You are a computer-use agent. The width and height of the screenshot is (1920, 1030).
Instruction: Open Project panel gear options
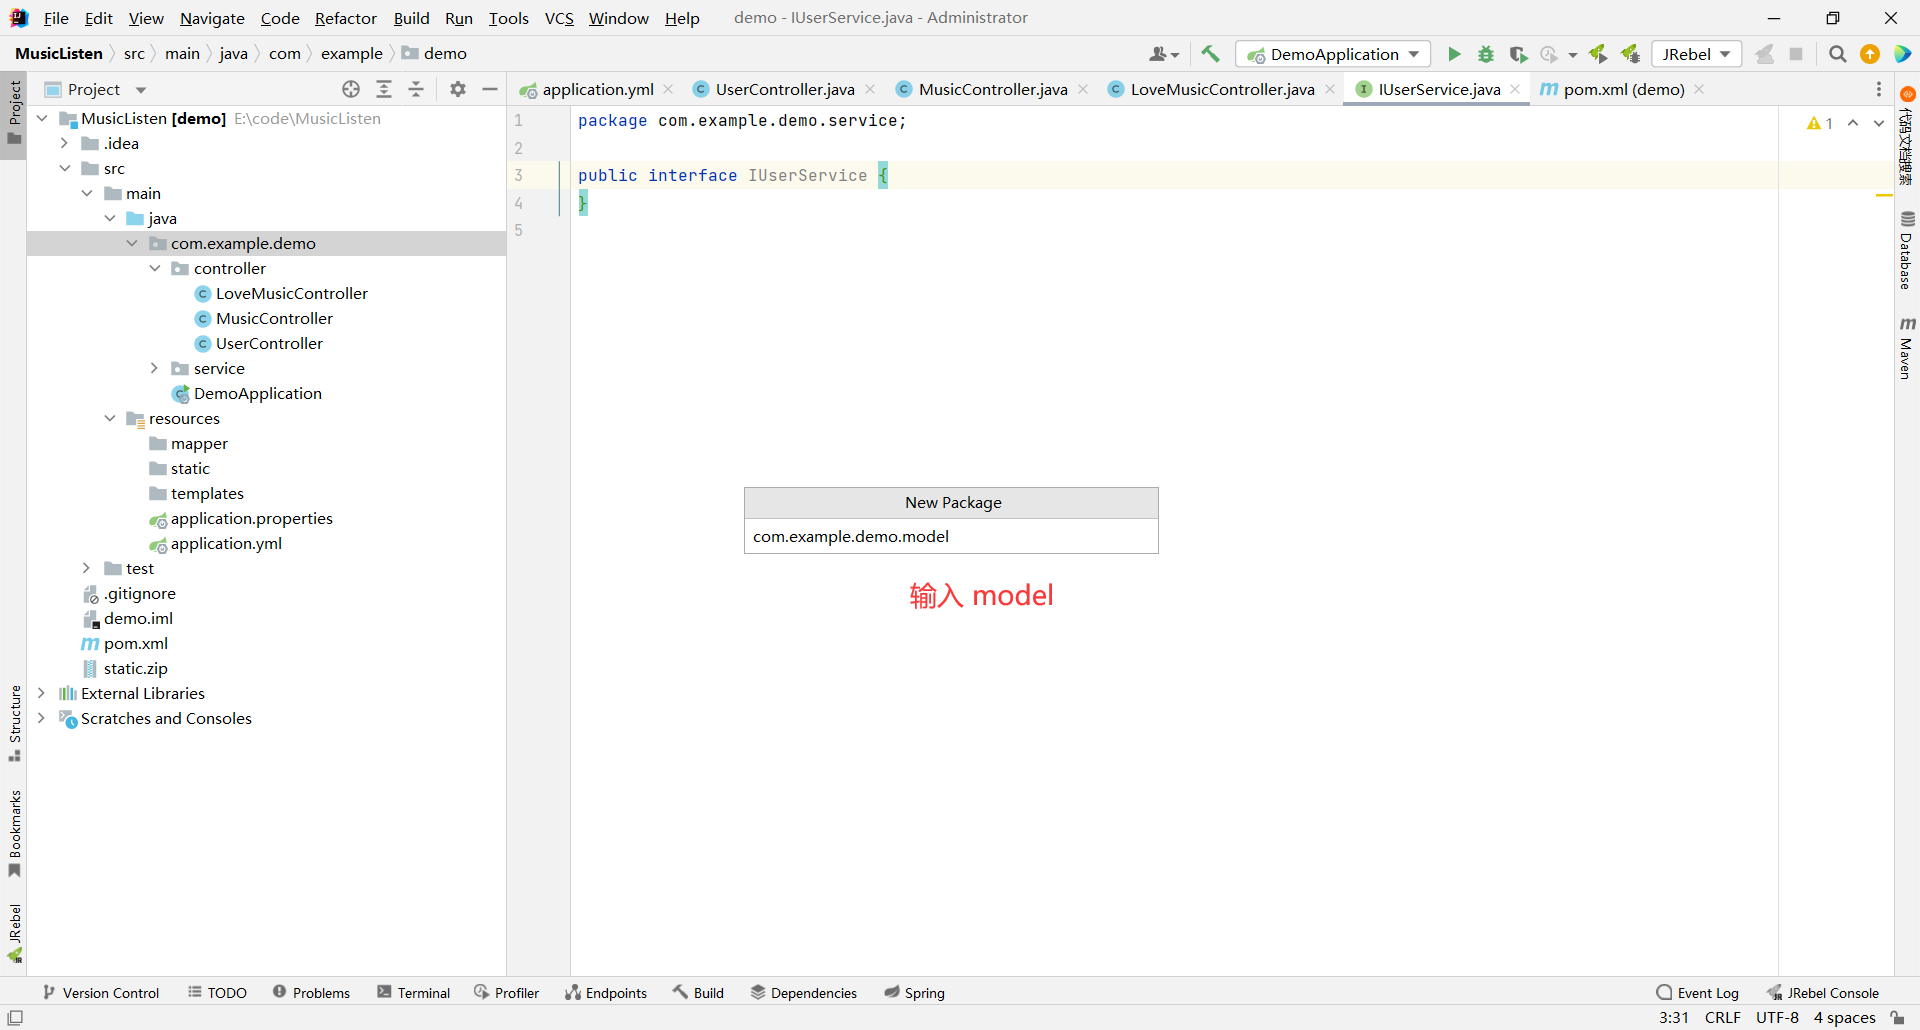pos(458,89)
